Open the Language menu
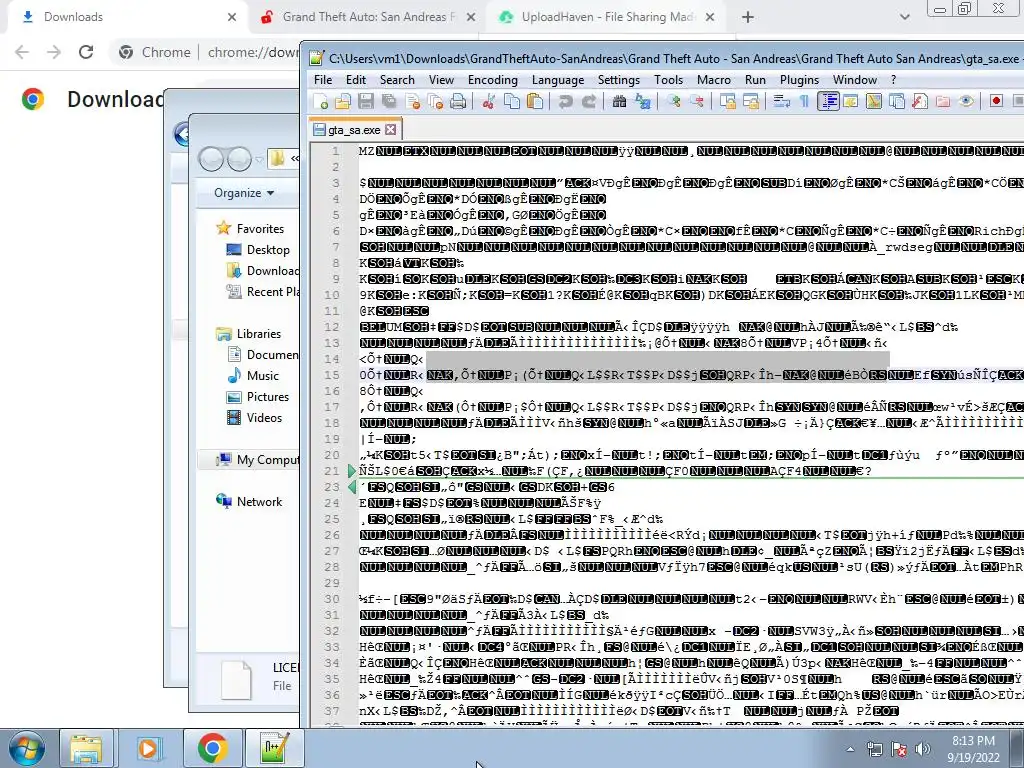1024x768 pixels. [558, 80]
